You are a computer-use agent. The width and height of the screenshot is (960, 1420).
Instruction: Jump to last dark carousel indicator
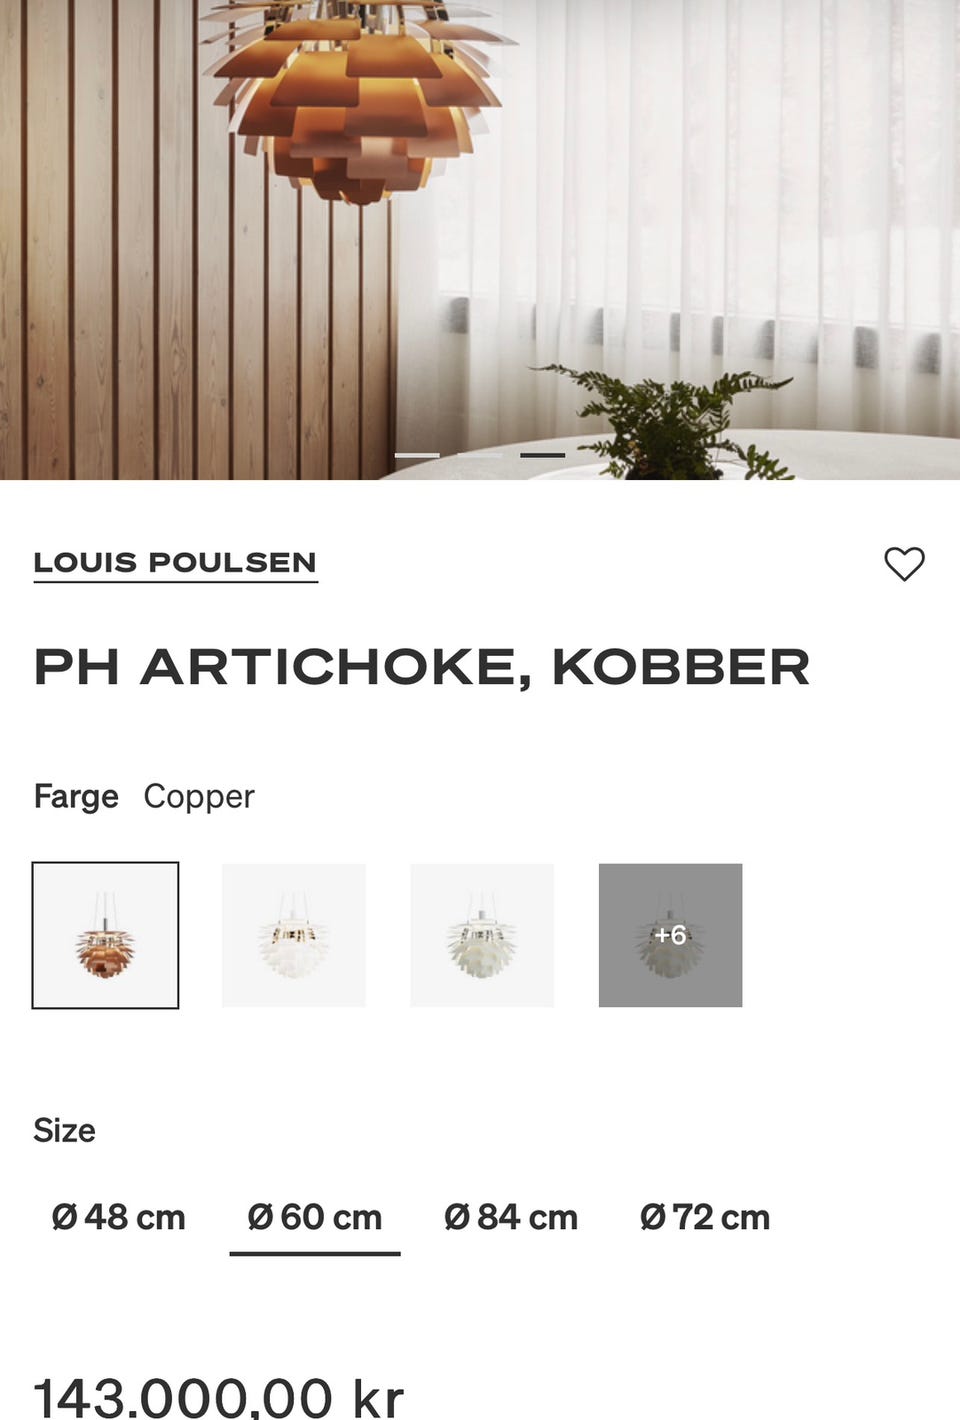(x=543, y=455)
